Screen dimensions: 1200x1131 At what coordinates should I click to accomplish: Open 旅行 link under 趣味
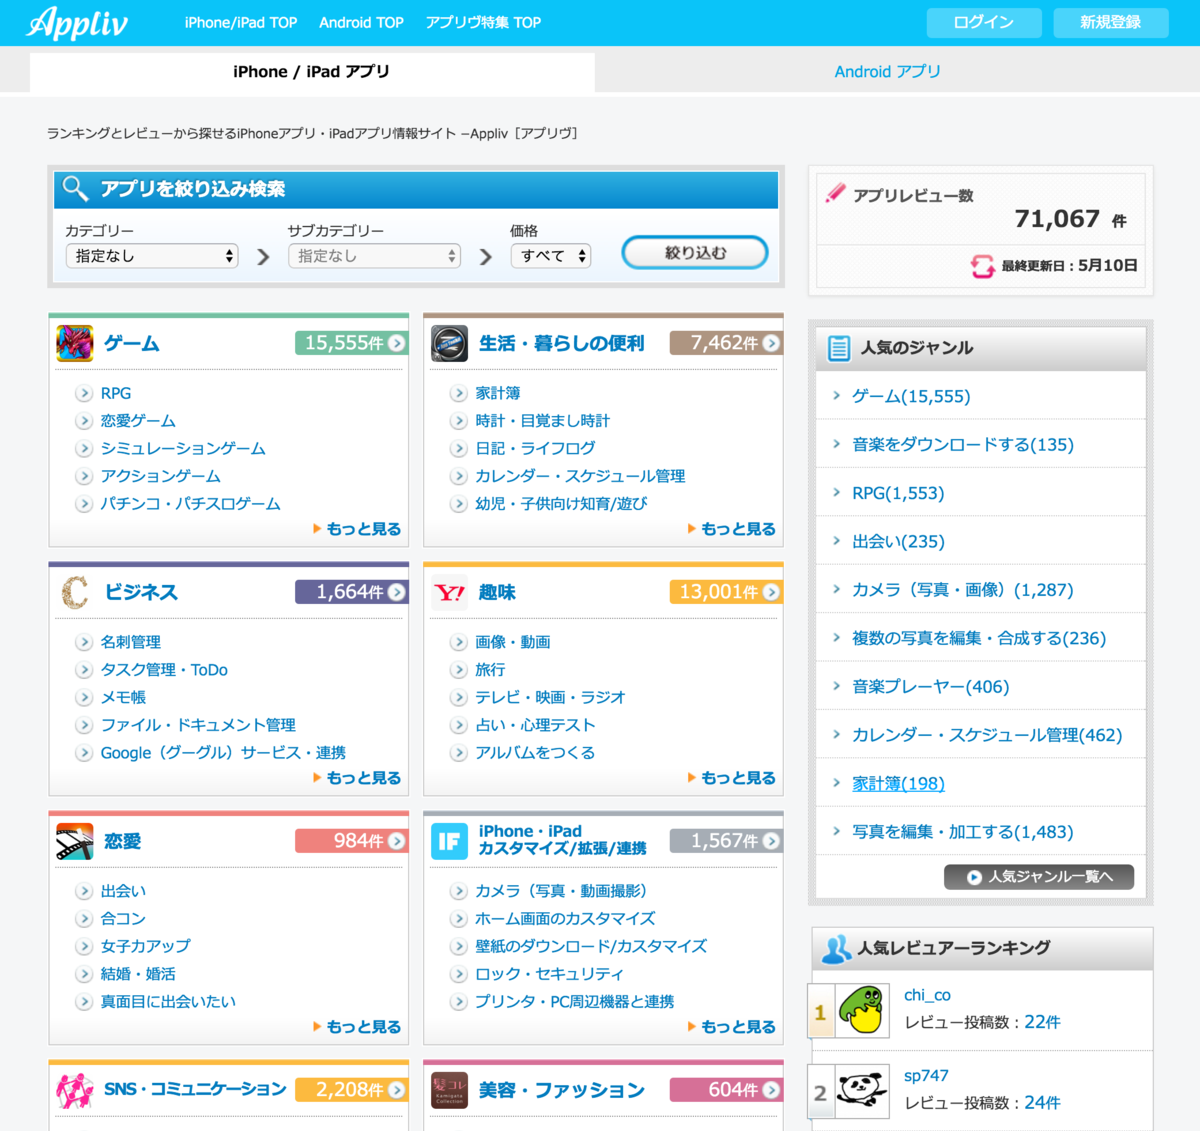490,670
